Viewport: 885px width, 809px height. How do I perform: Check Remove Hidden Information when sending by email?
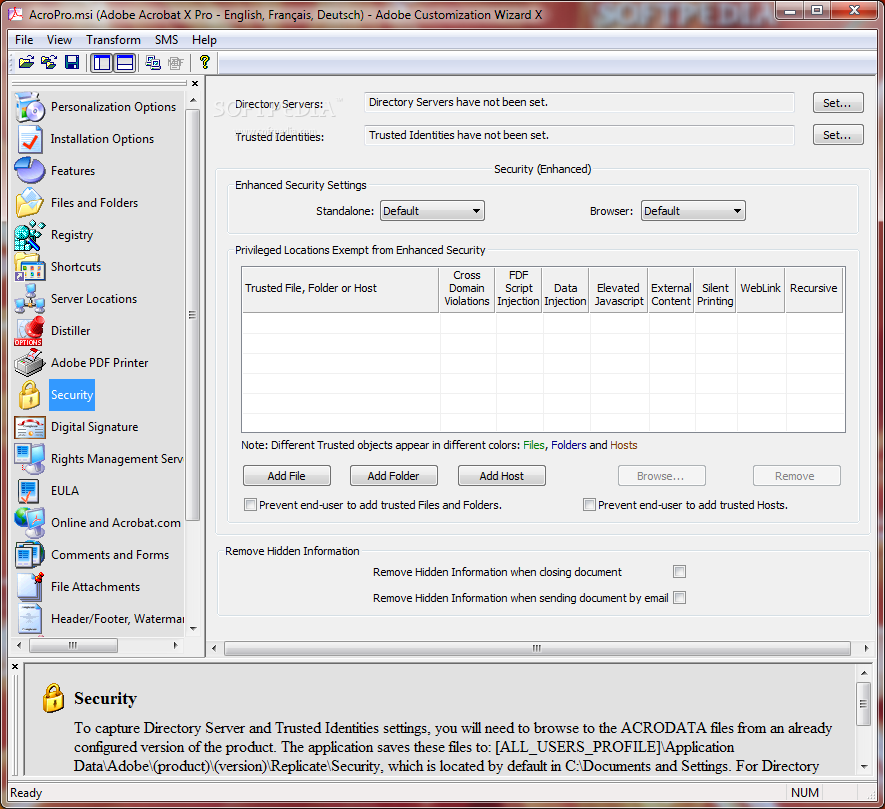(680, 597)
